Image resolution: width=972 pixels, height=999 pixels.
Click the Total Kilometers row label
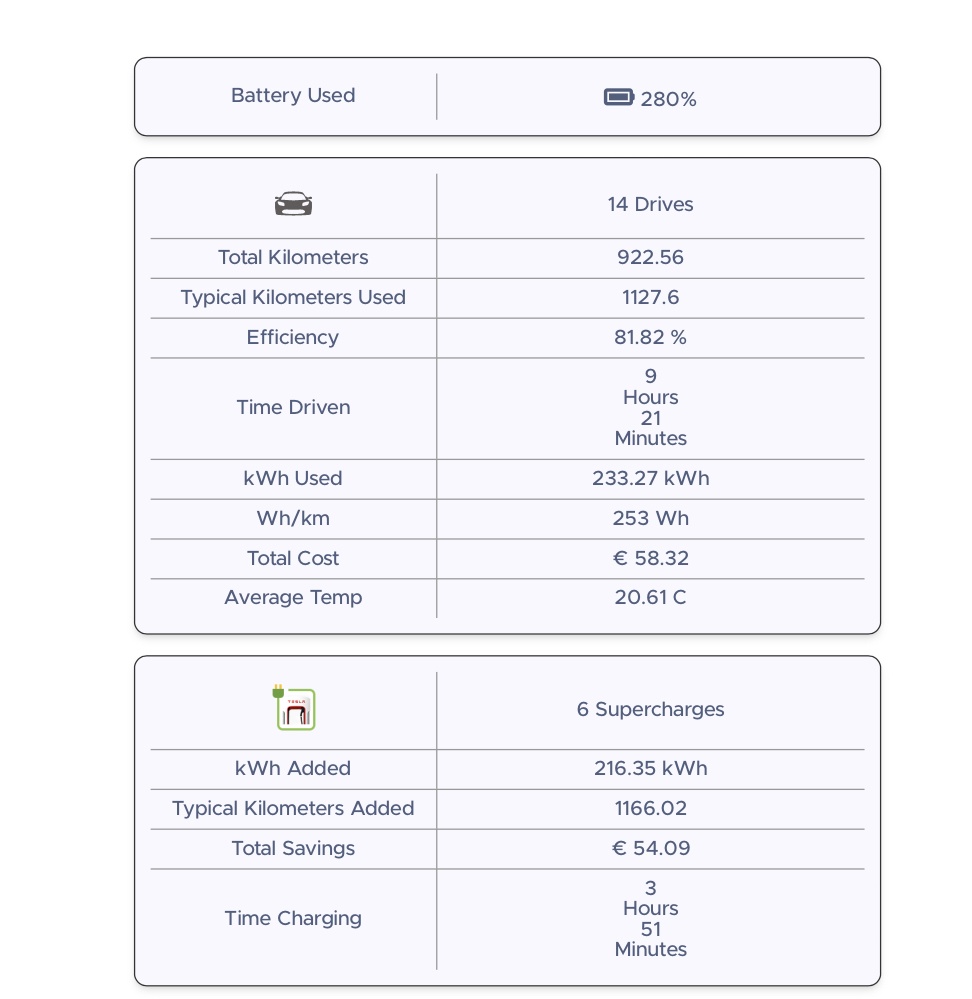(293, 258)
